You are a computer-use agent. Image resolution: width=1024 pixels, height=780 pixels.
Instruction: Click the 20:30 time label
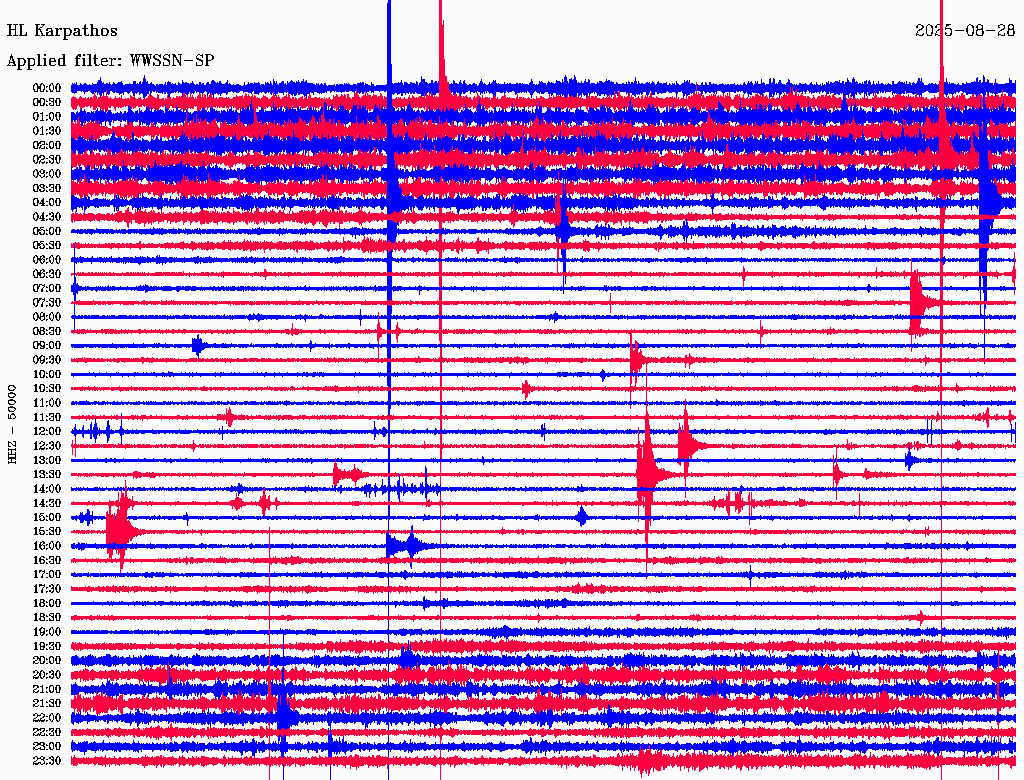click(x=47, y=675)
